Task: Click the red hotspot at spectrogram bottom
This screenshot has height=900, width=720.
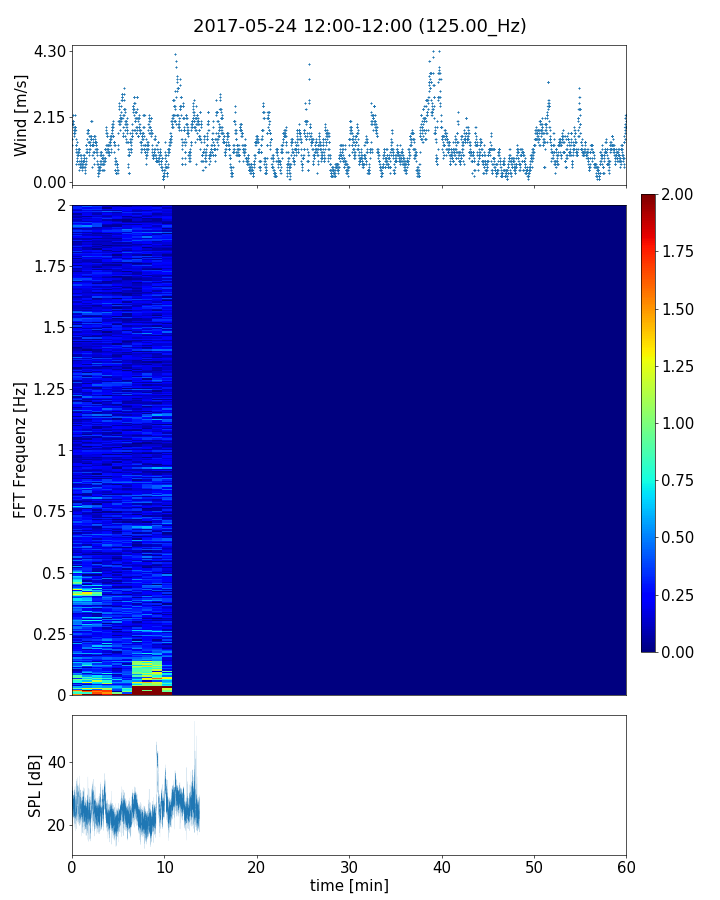Action: [x=147, y=690]
